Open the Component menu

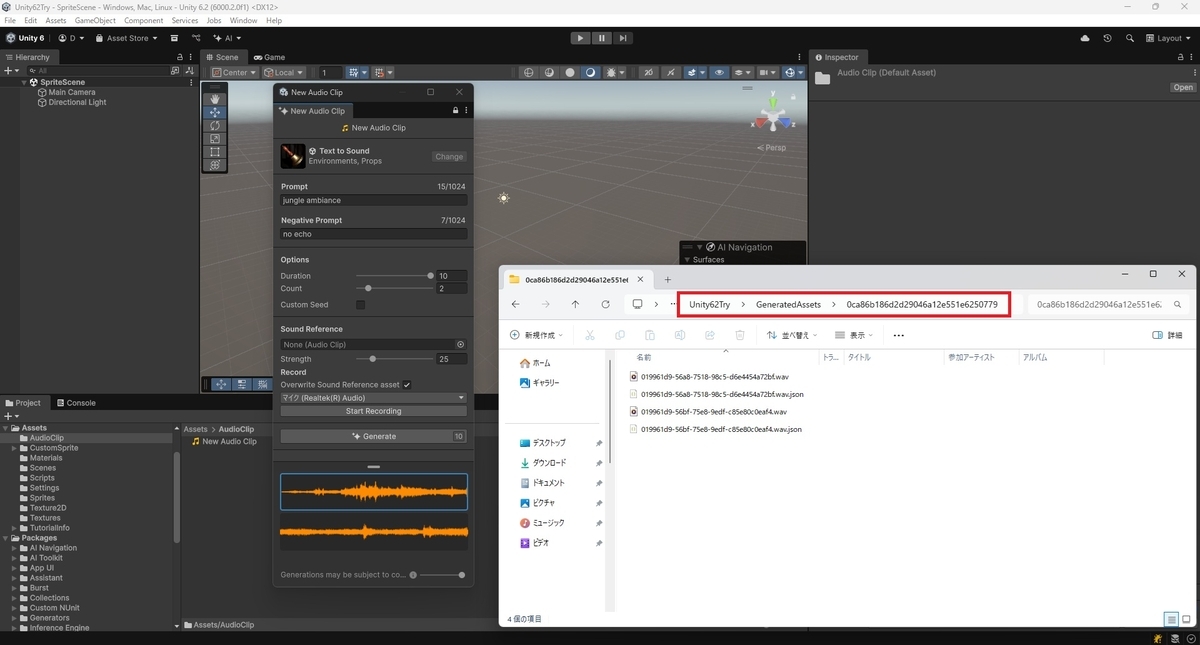pyautogui.click(x=143, y=20)
